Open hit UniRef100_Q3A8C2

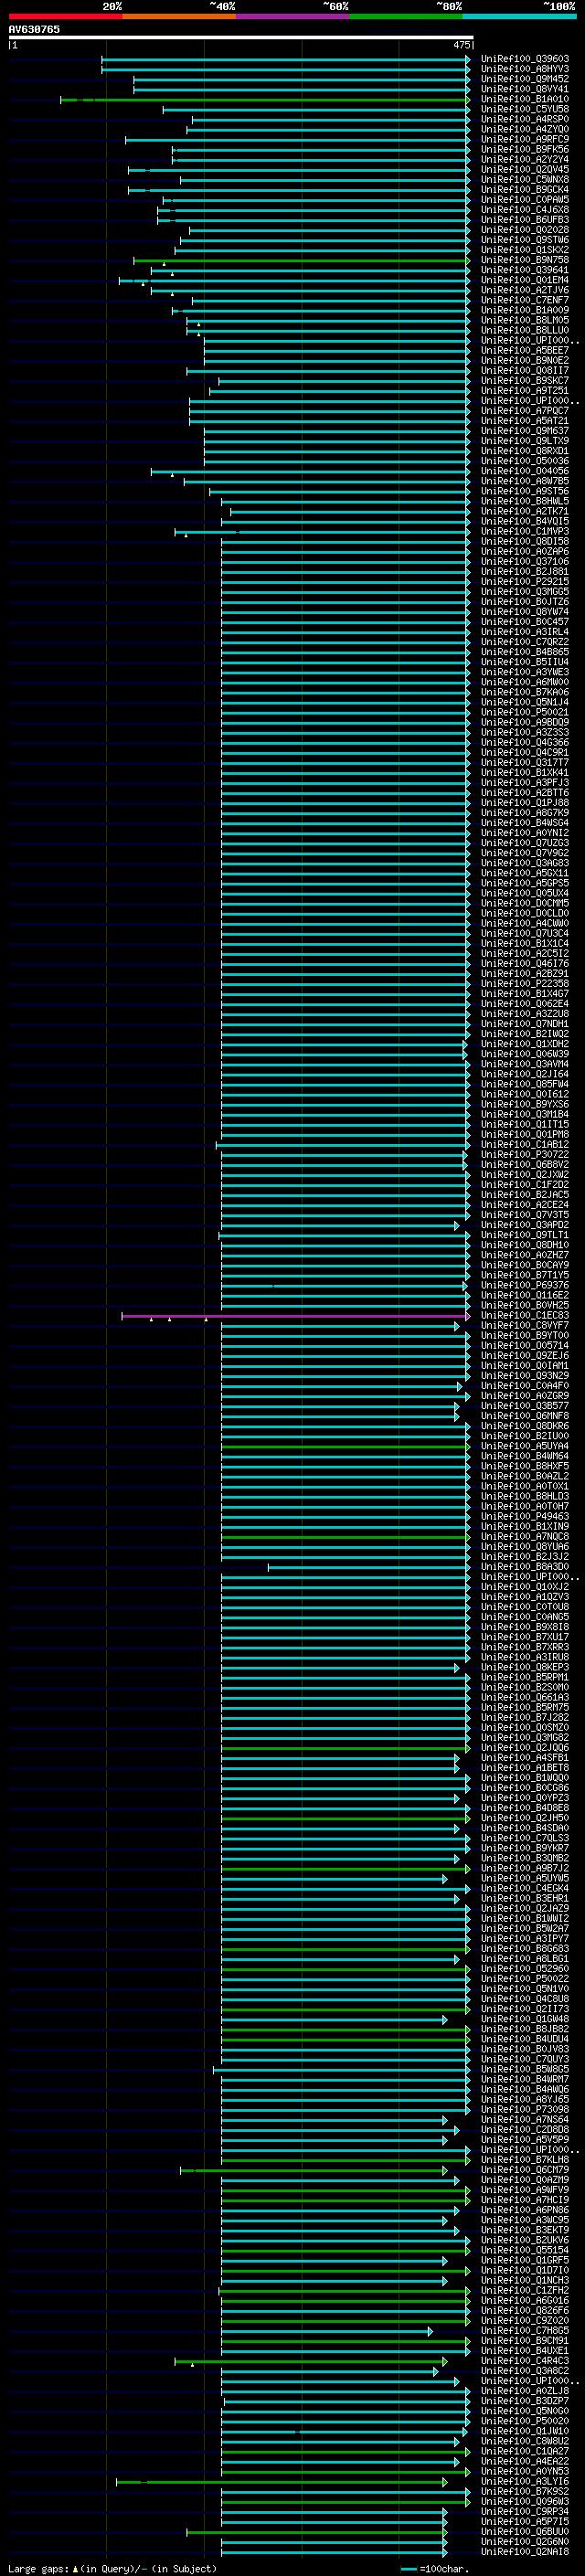click(524, 2371)
